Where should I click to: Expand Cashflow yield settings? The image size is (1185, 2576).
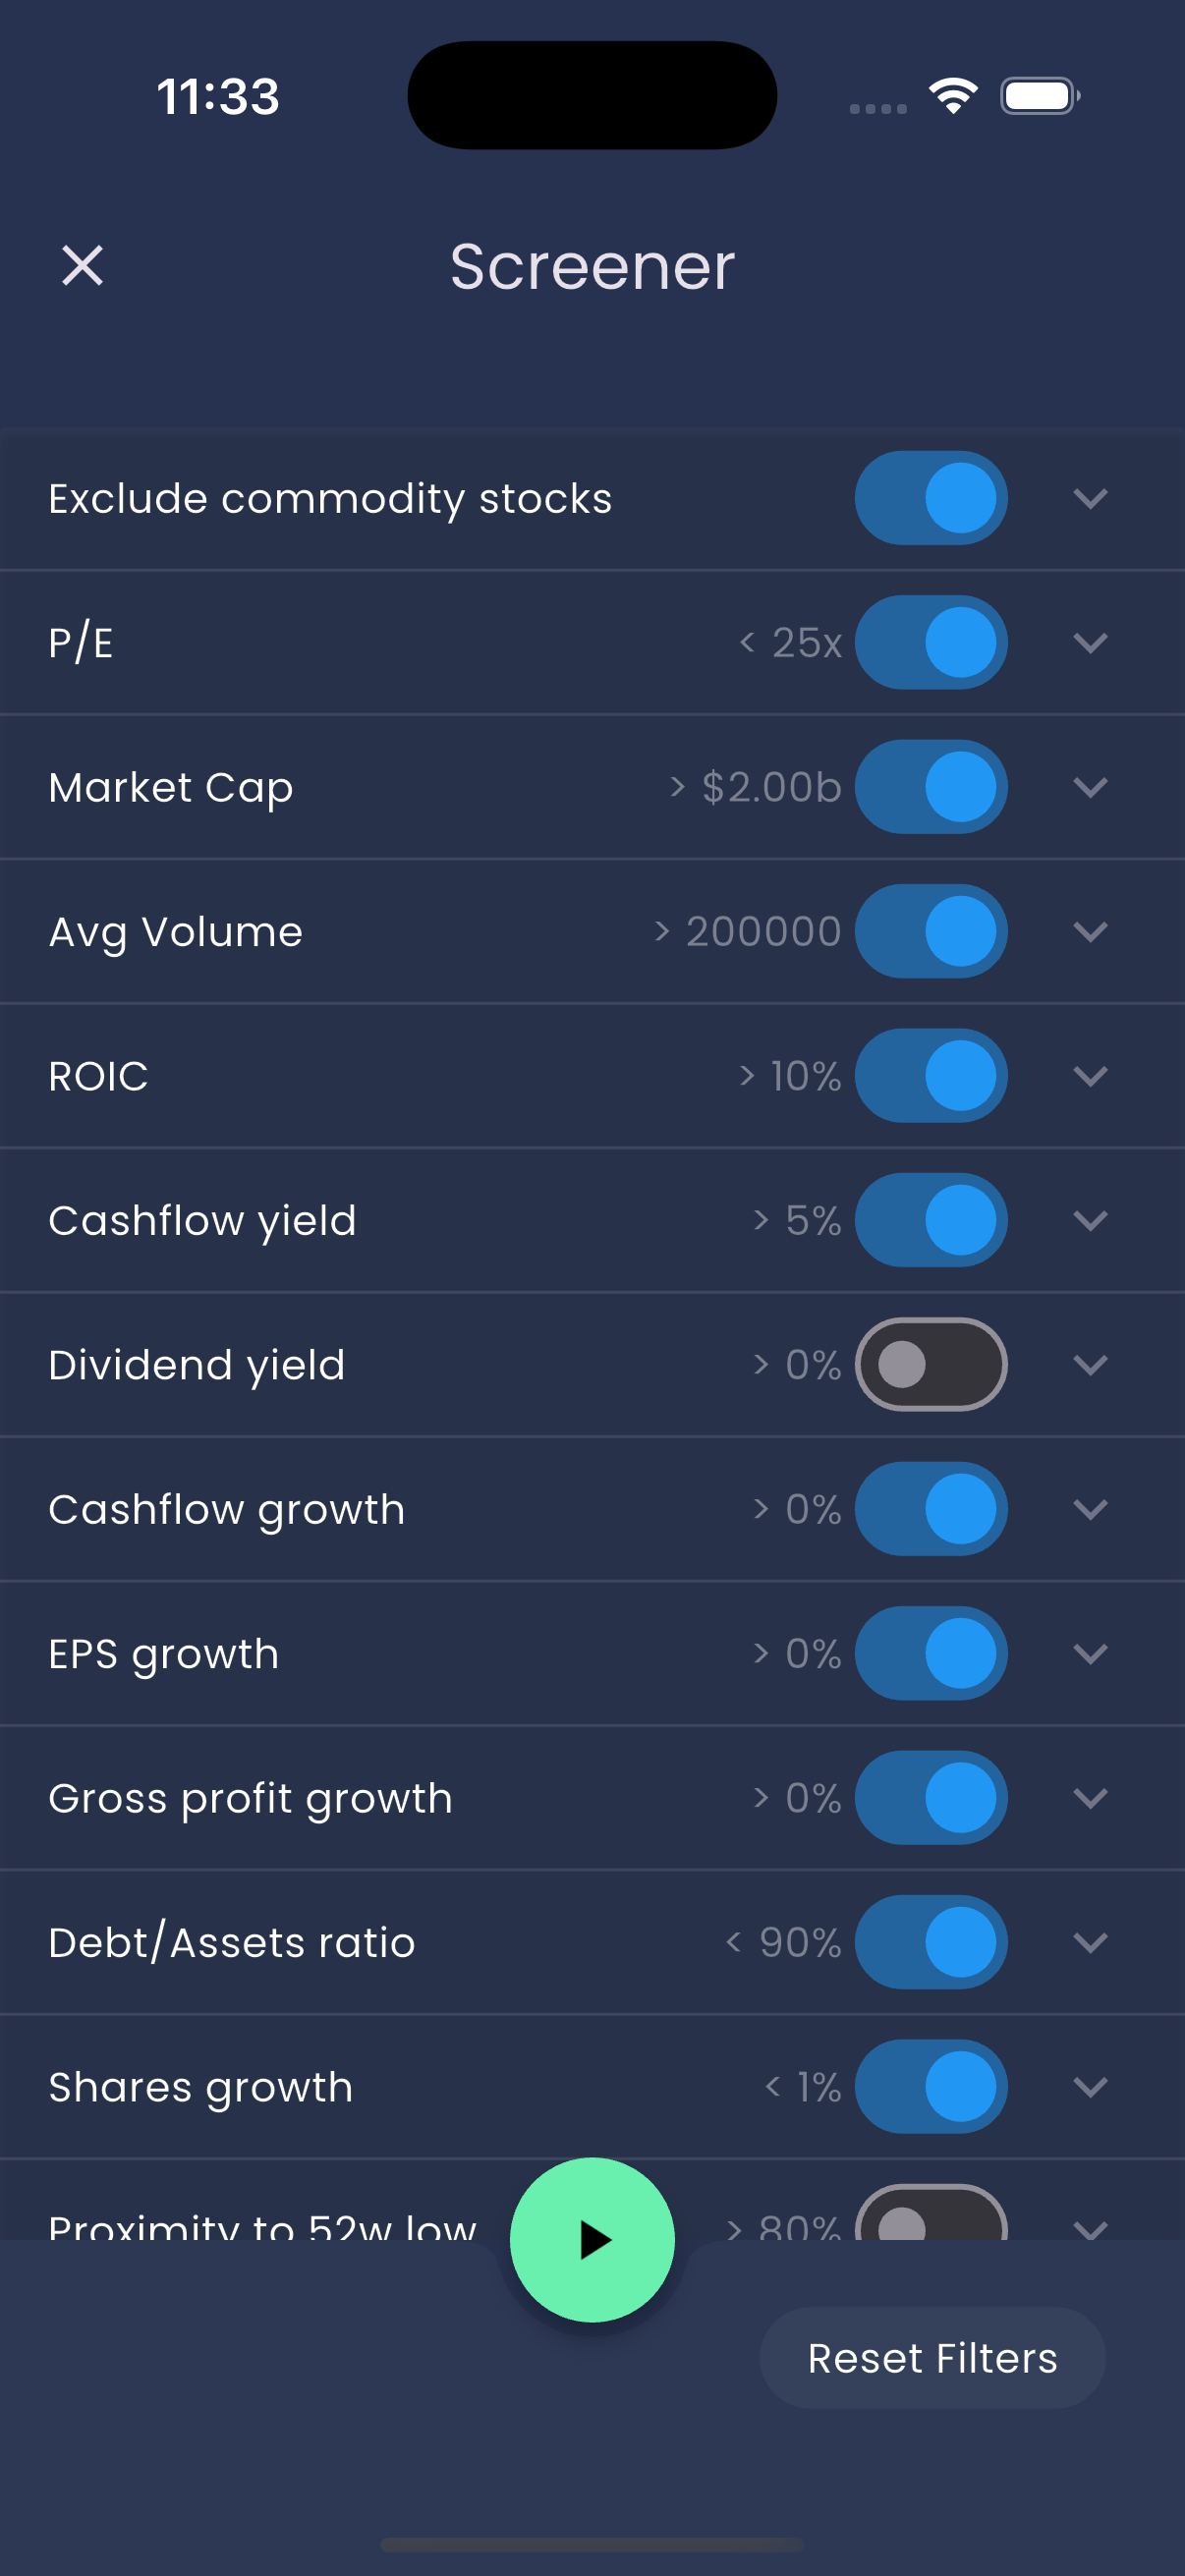coord(1089,1220)
